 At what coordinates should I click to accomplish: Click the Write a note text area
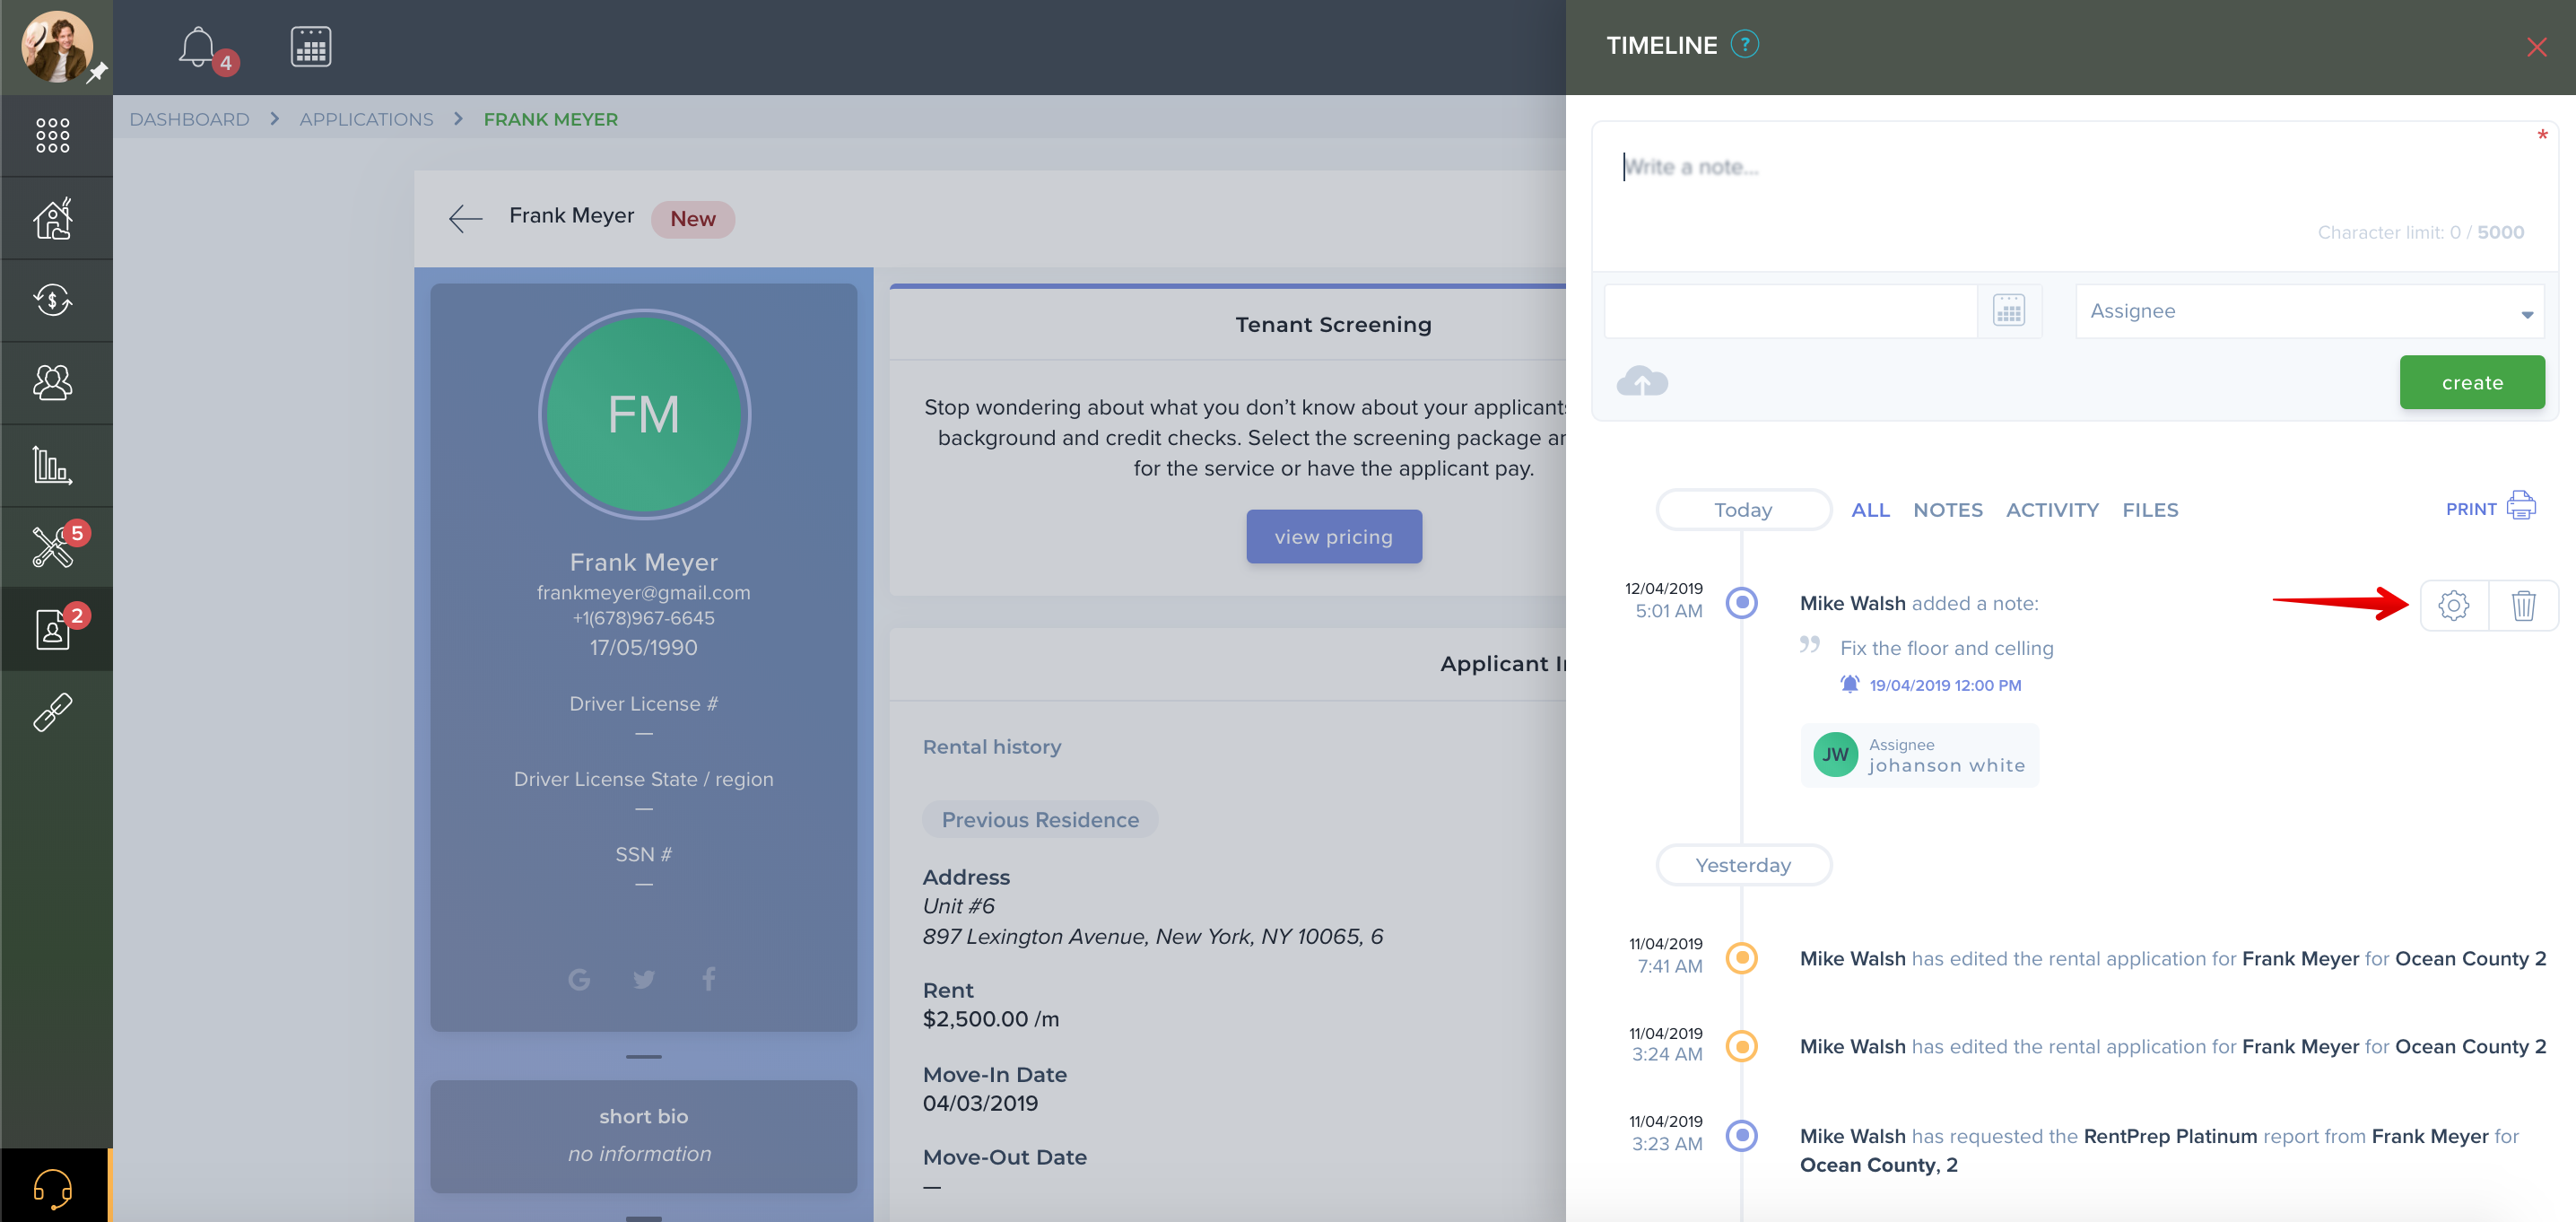pos(2075,196)
